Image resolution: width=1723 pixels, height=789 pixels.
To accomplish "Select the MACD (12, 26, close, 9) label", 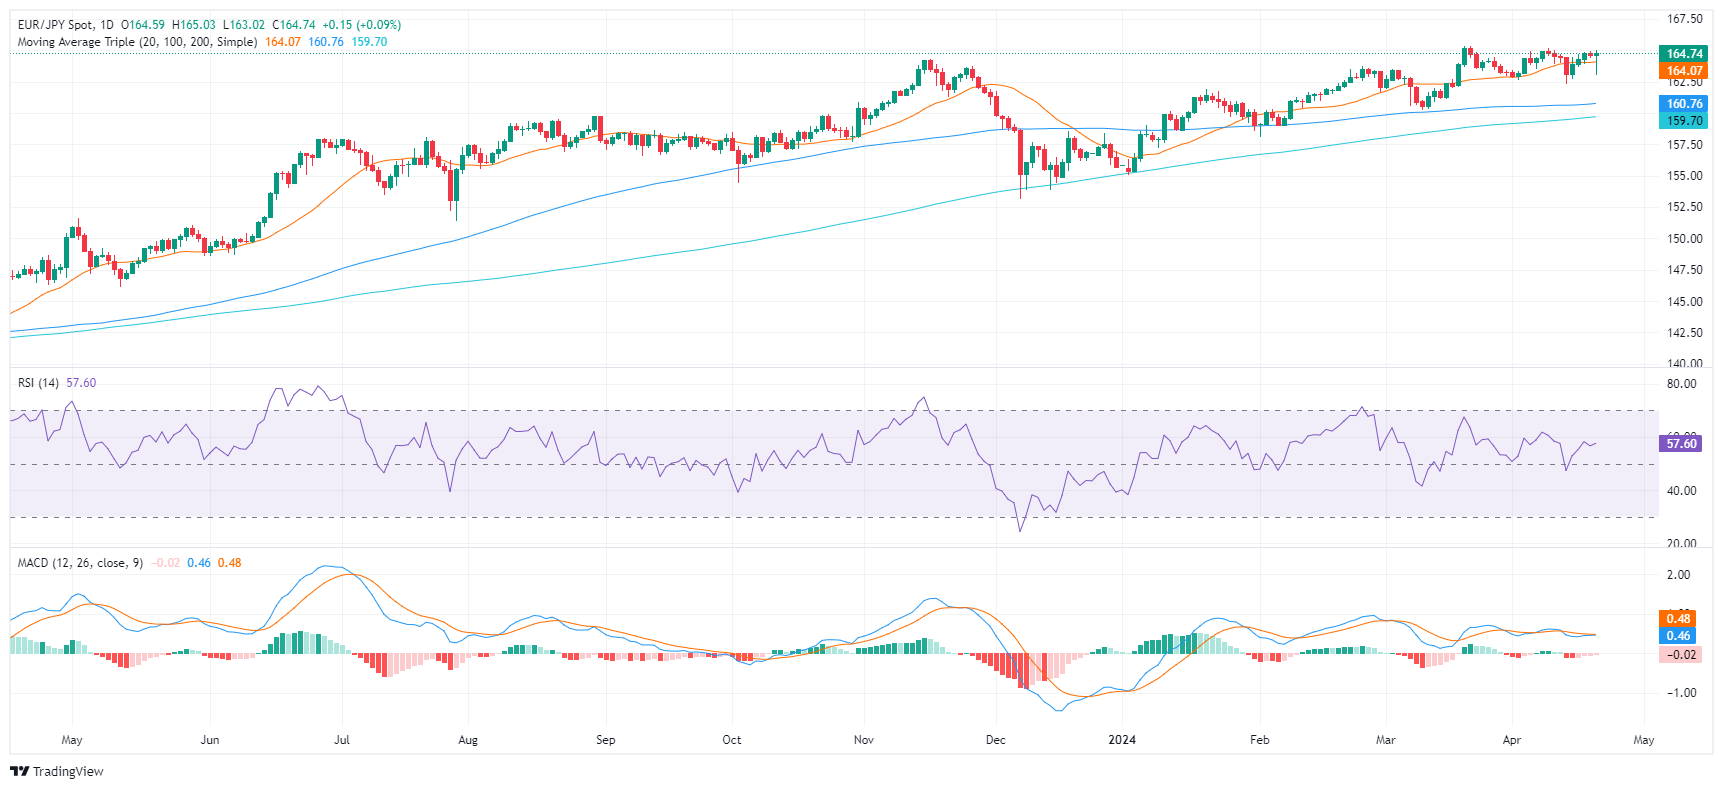I will tap(80, 563).
